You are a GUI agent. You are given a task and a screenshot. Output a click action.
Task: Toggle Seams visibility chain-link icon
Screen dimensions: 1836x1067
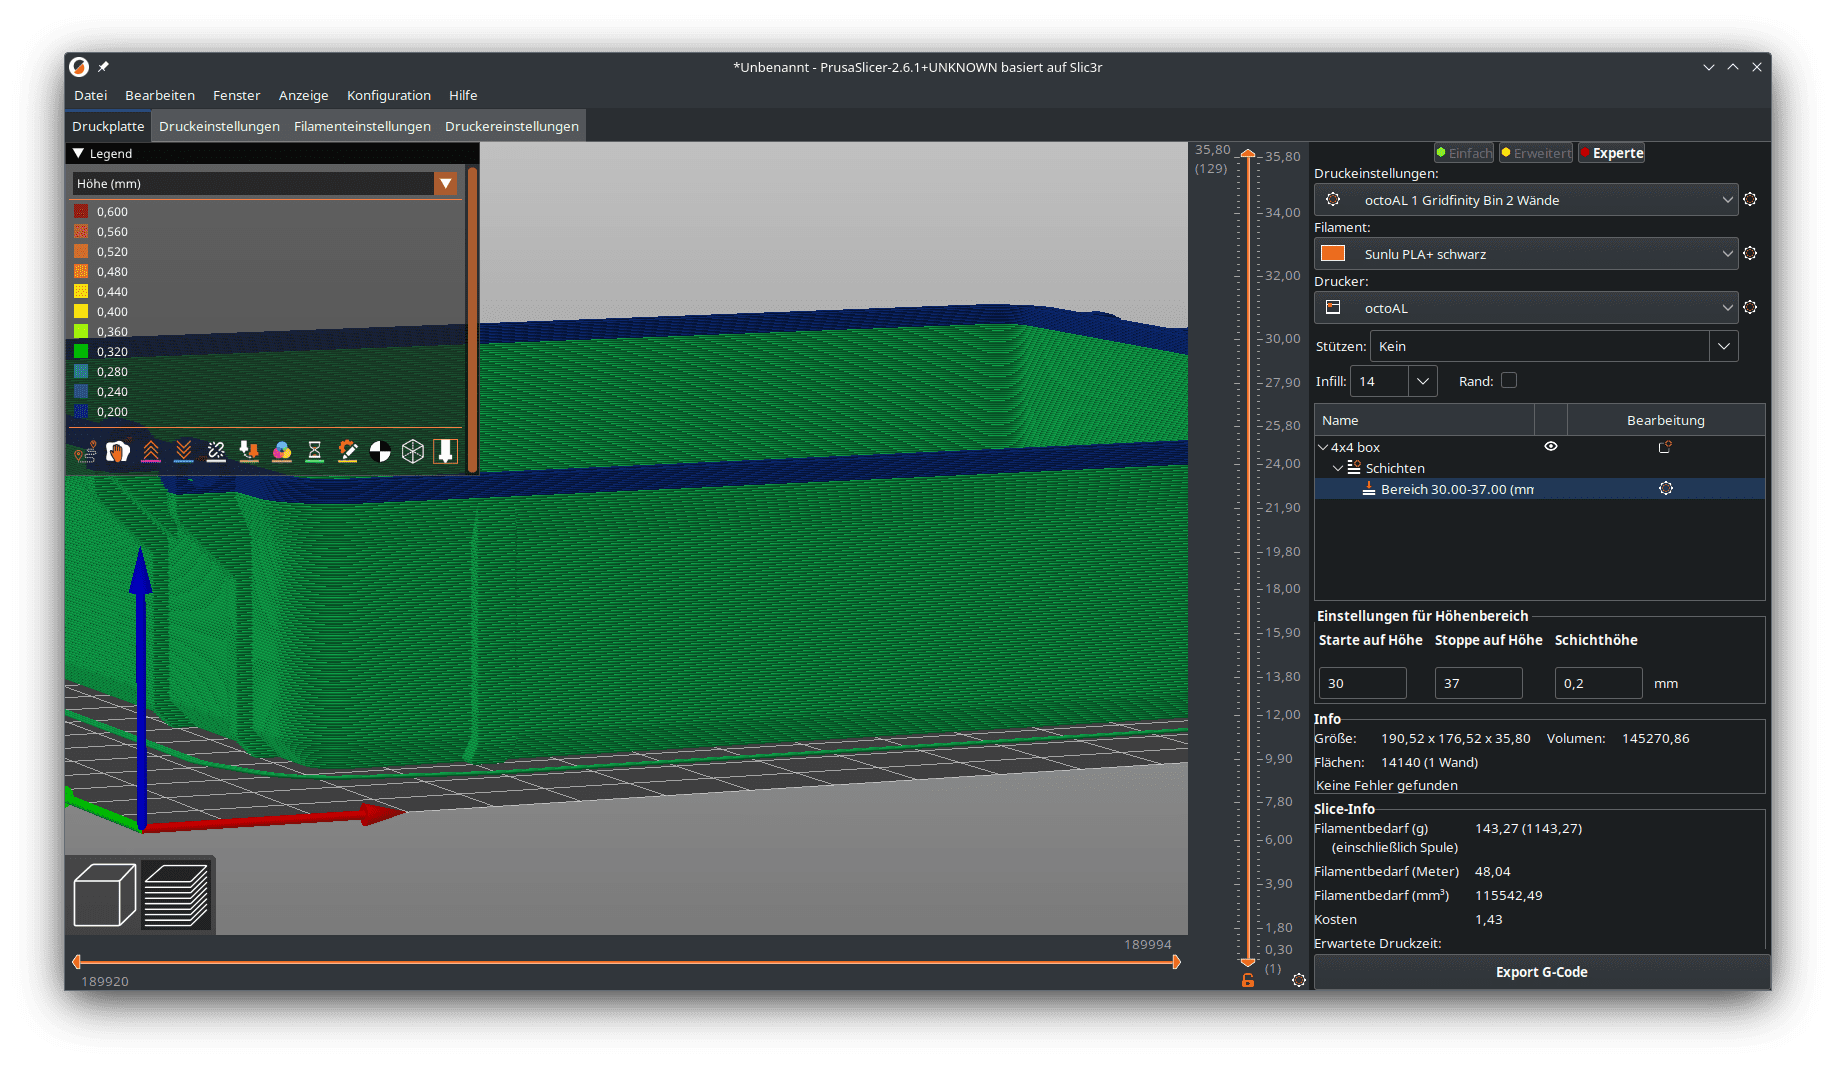point(216,452)
